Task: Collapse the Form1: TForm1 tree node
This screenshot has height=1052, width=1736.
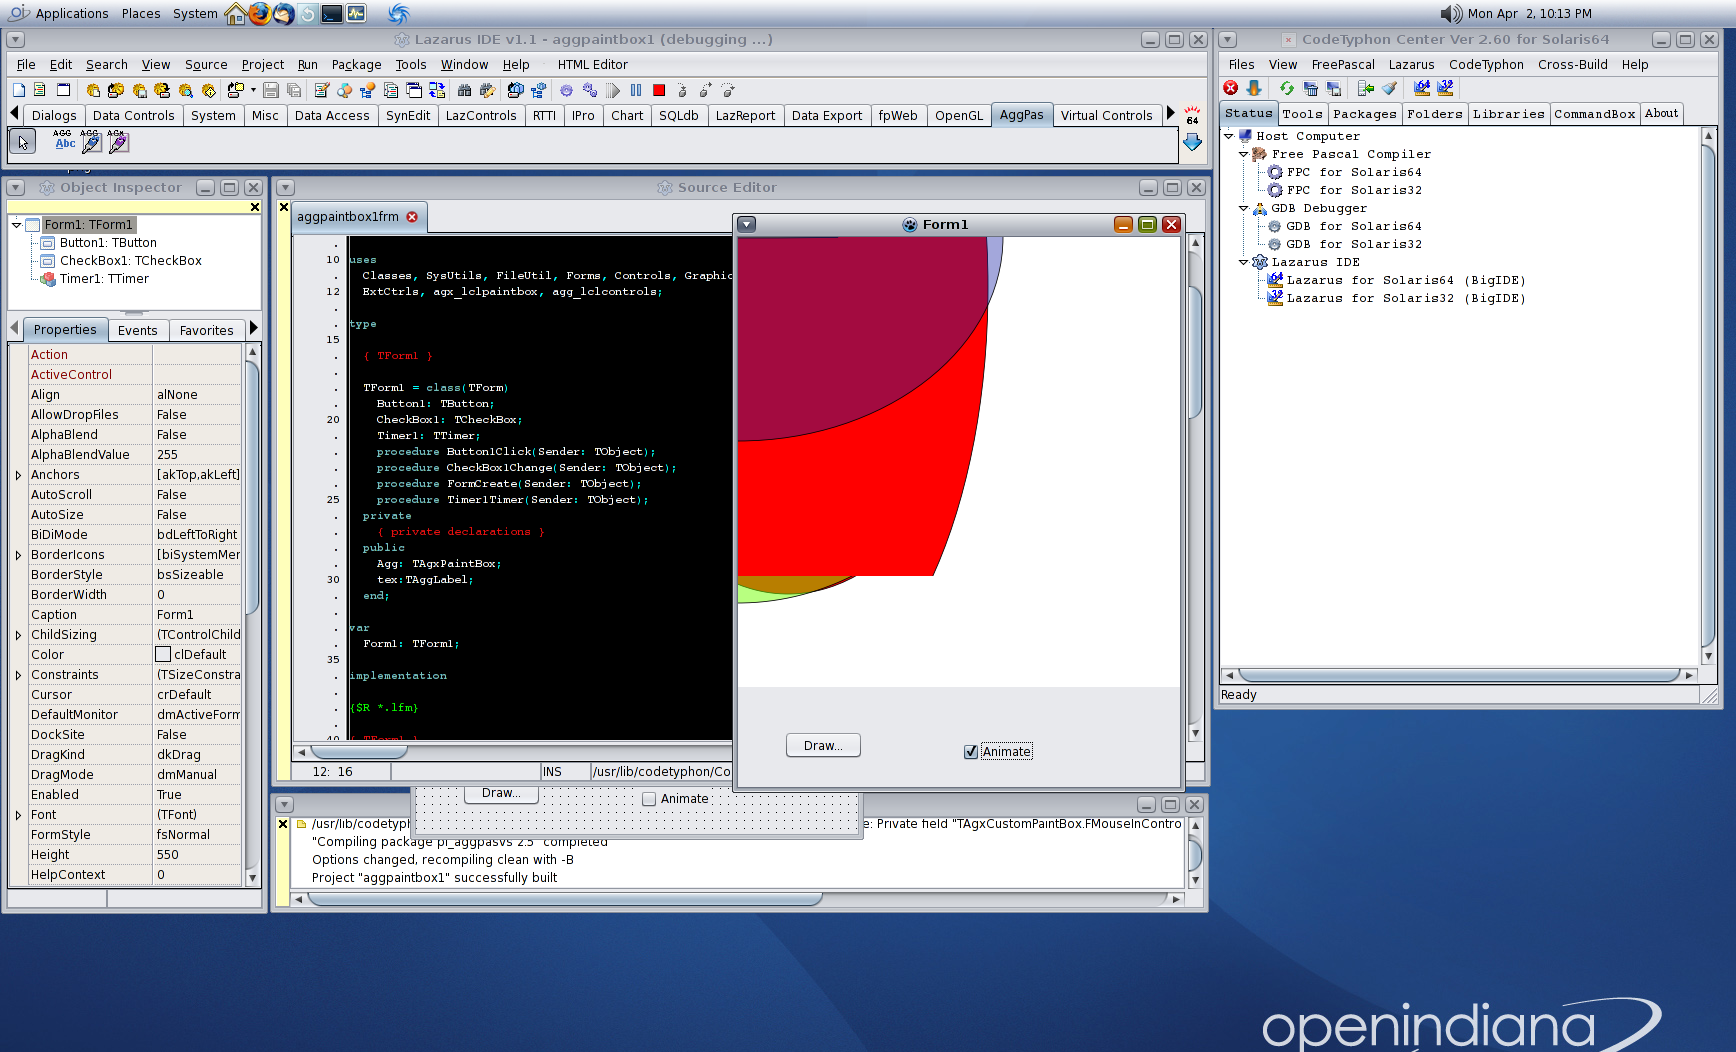Action: [17, 225]
